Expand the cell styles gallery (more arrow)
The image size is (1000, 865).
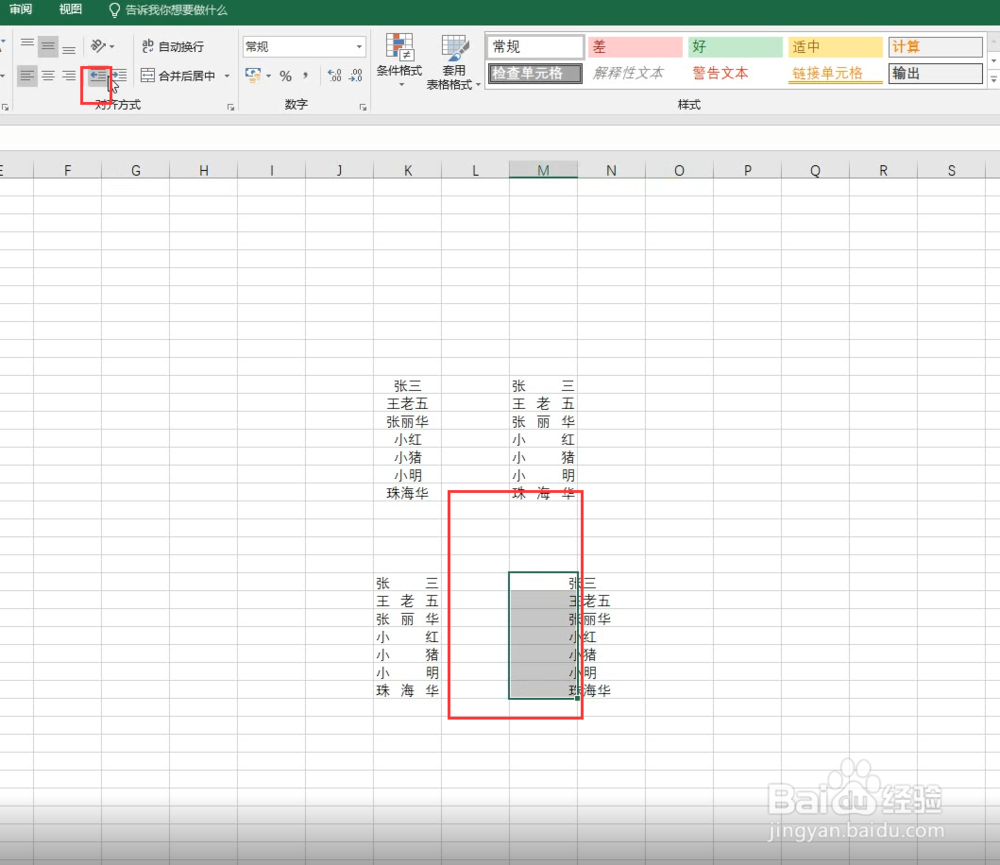(994, 80)
